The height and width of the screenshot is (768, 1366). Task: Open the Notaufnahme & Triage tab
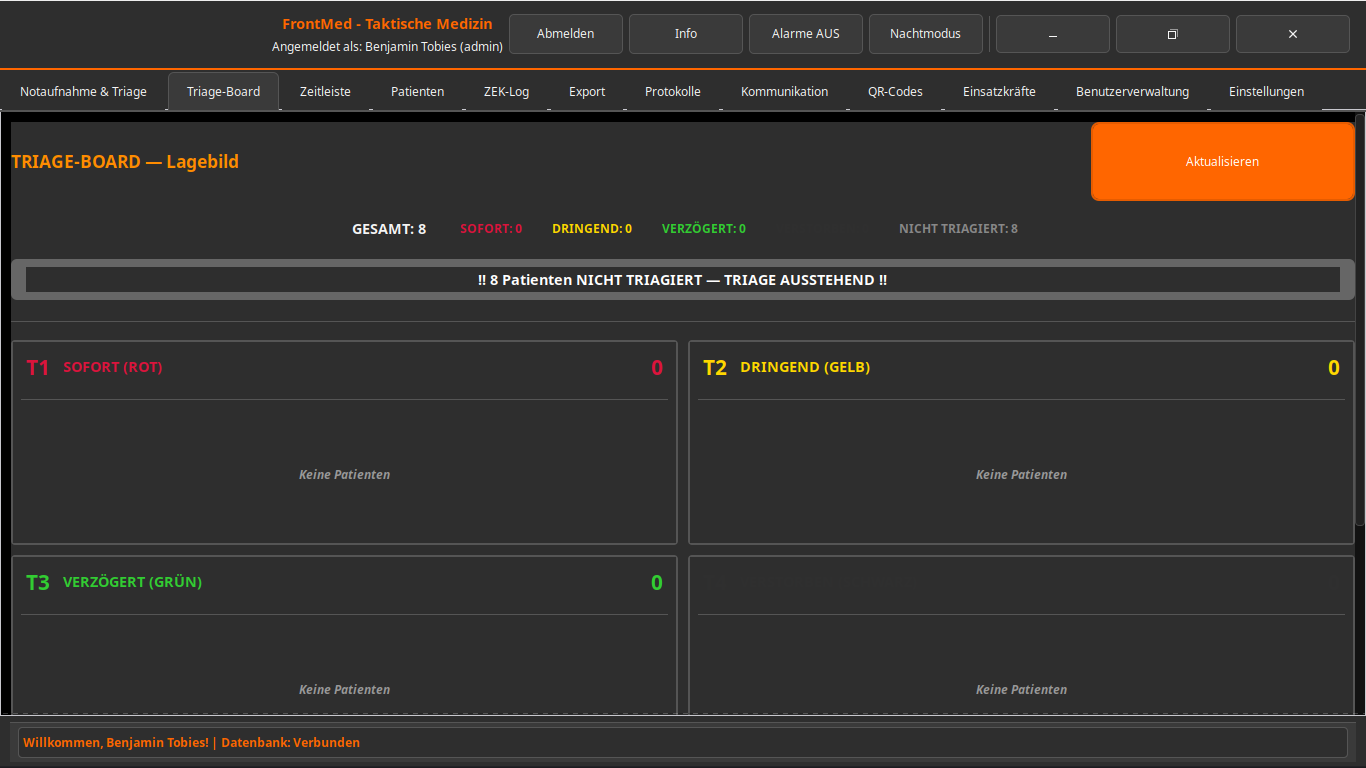coord(83,91)
